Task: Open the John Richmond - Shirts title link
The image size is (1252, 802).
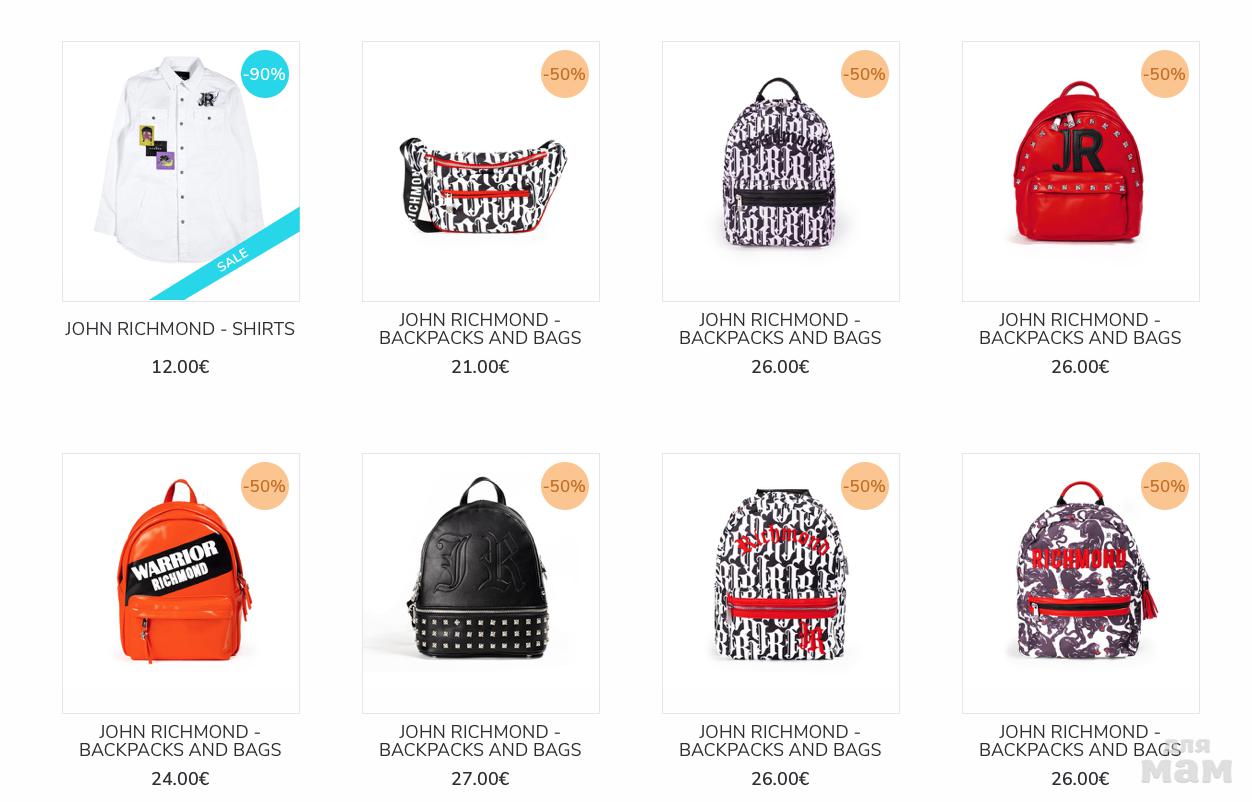Action: (180, 329)
